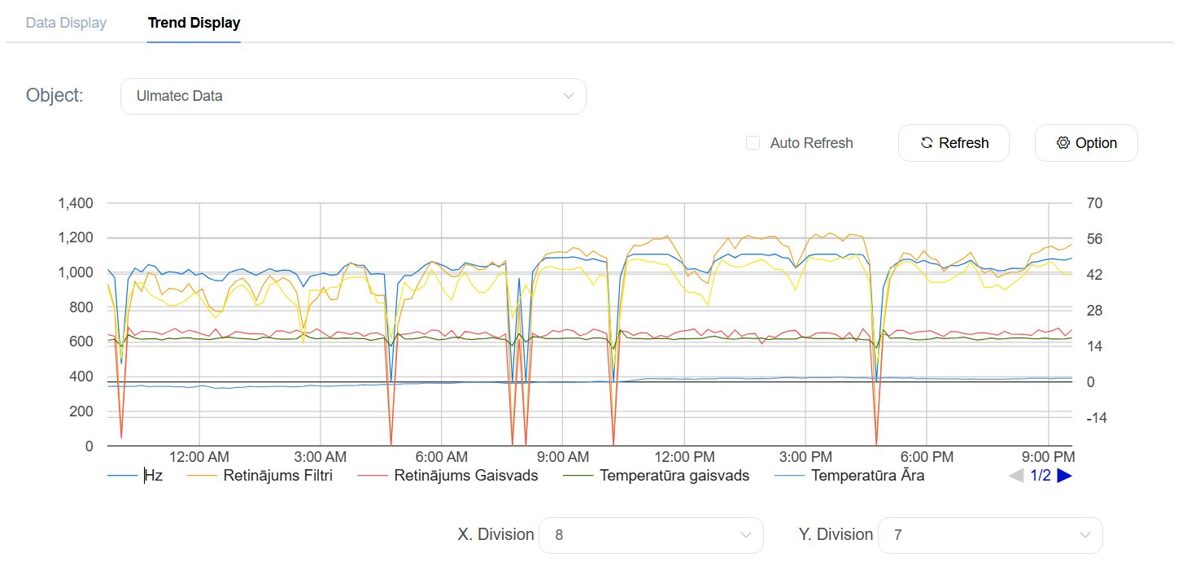Switch to the Data Display tab

coord(66,22)
